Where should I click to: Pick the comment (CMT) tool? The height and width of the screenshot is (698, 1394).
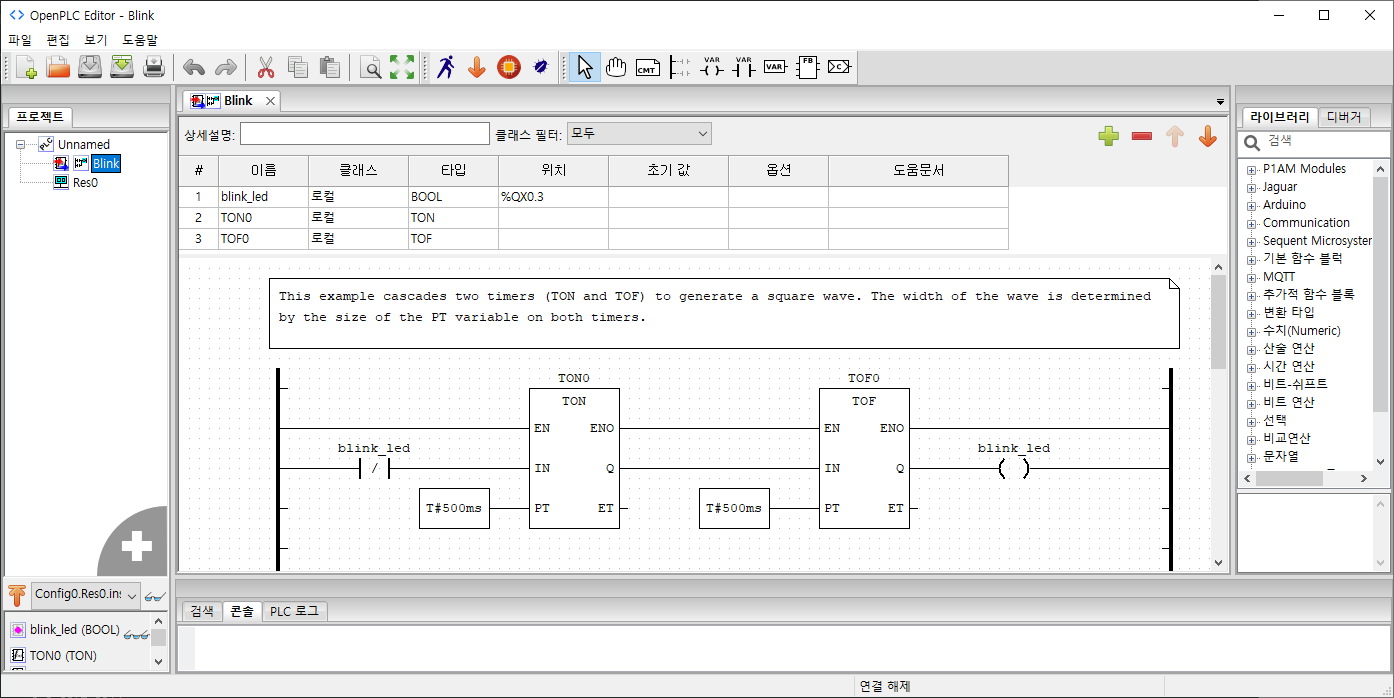[647, 67]
